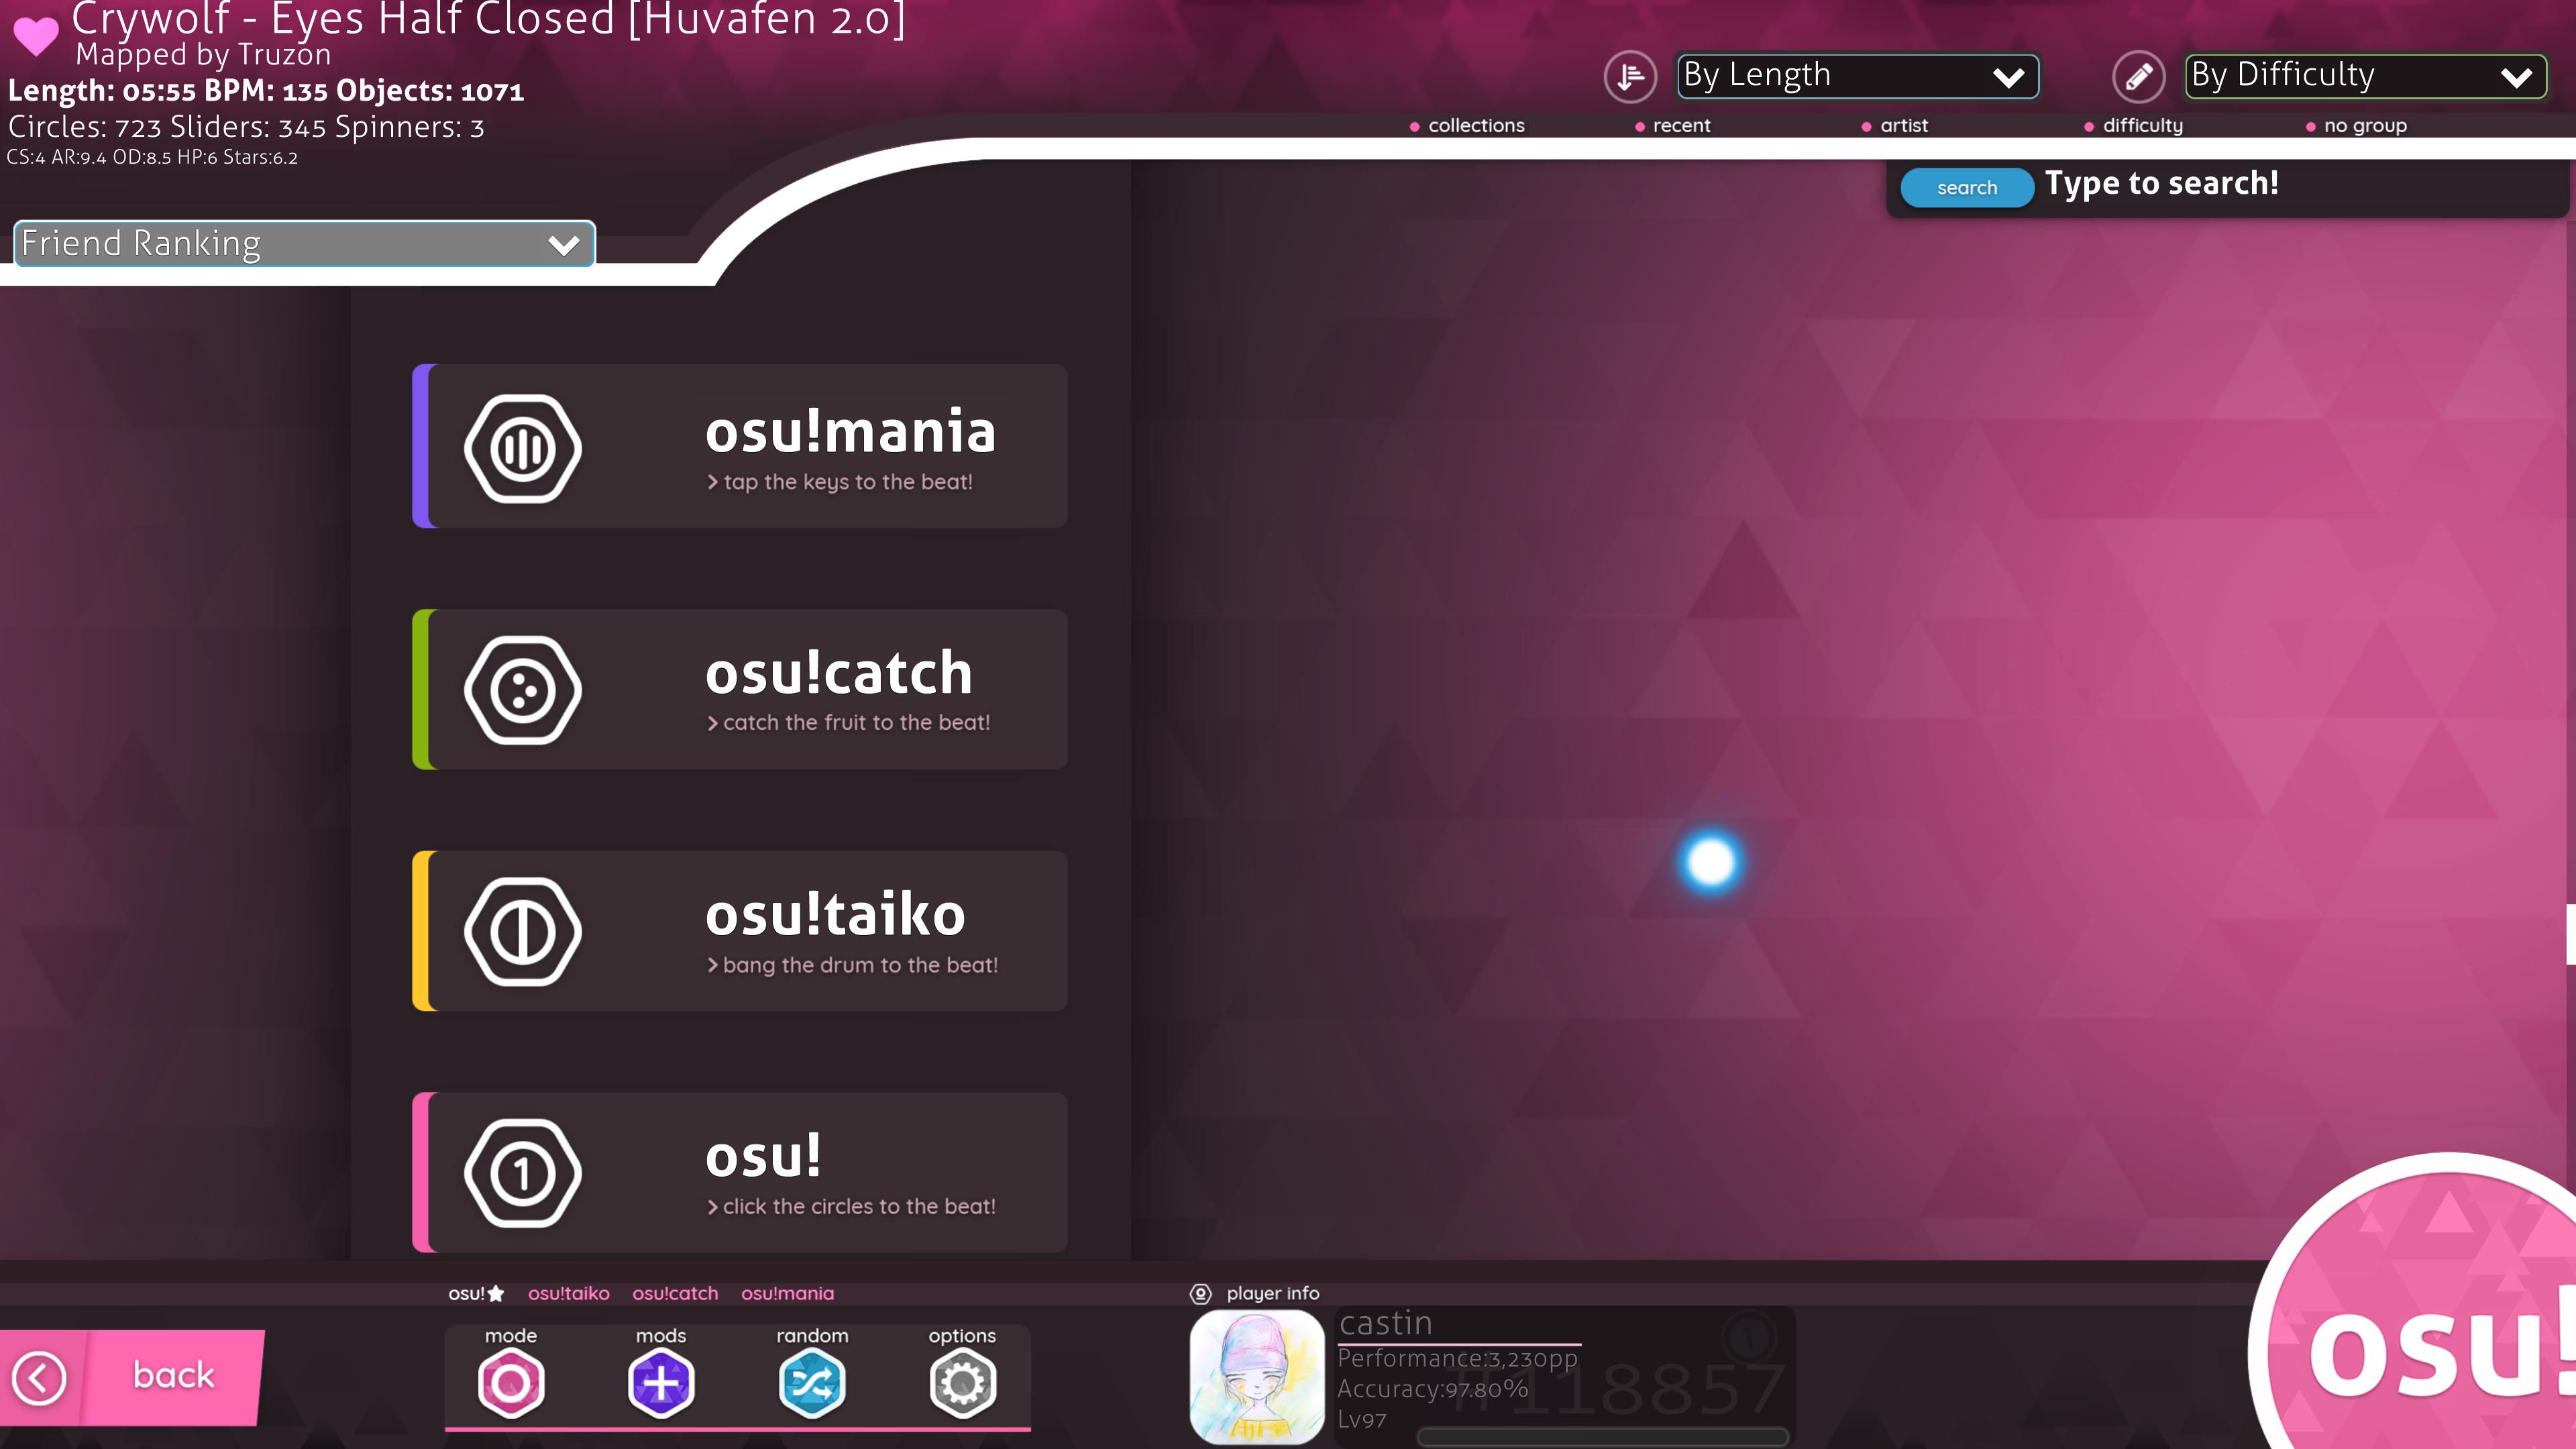Screen dimensions: 2576x1449
Task: Select the osu!catch game mode
Action: pyautogui.click(x=740, y=689)
